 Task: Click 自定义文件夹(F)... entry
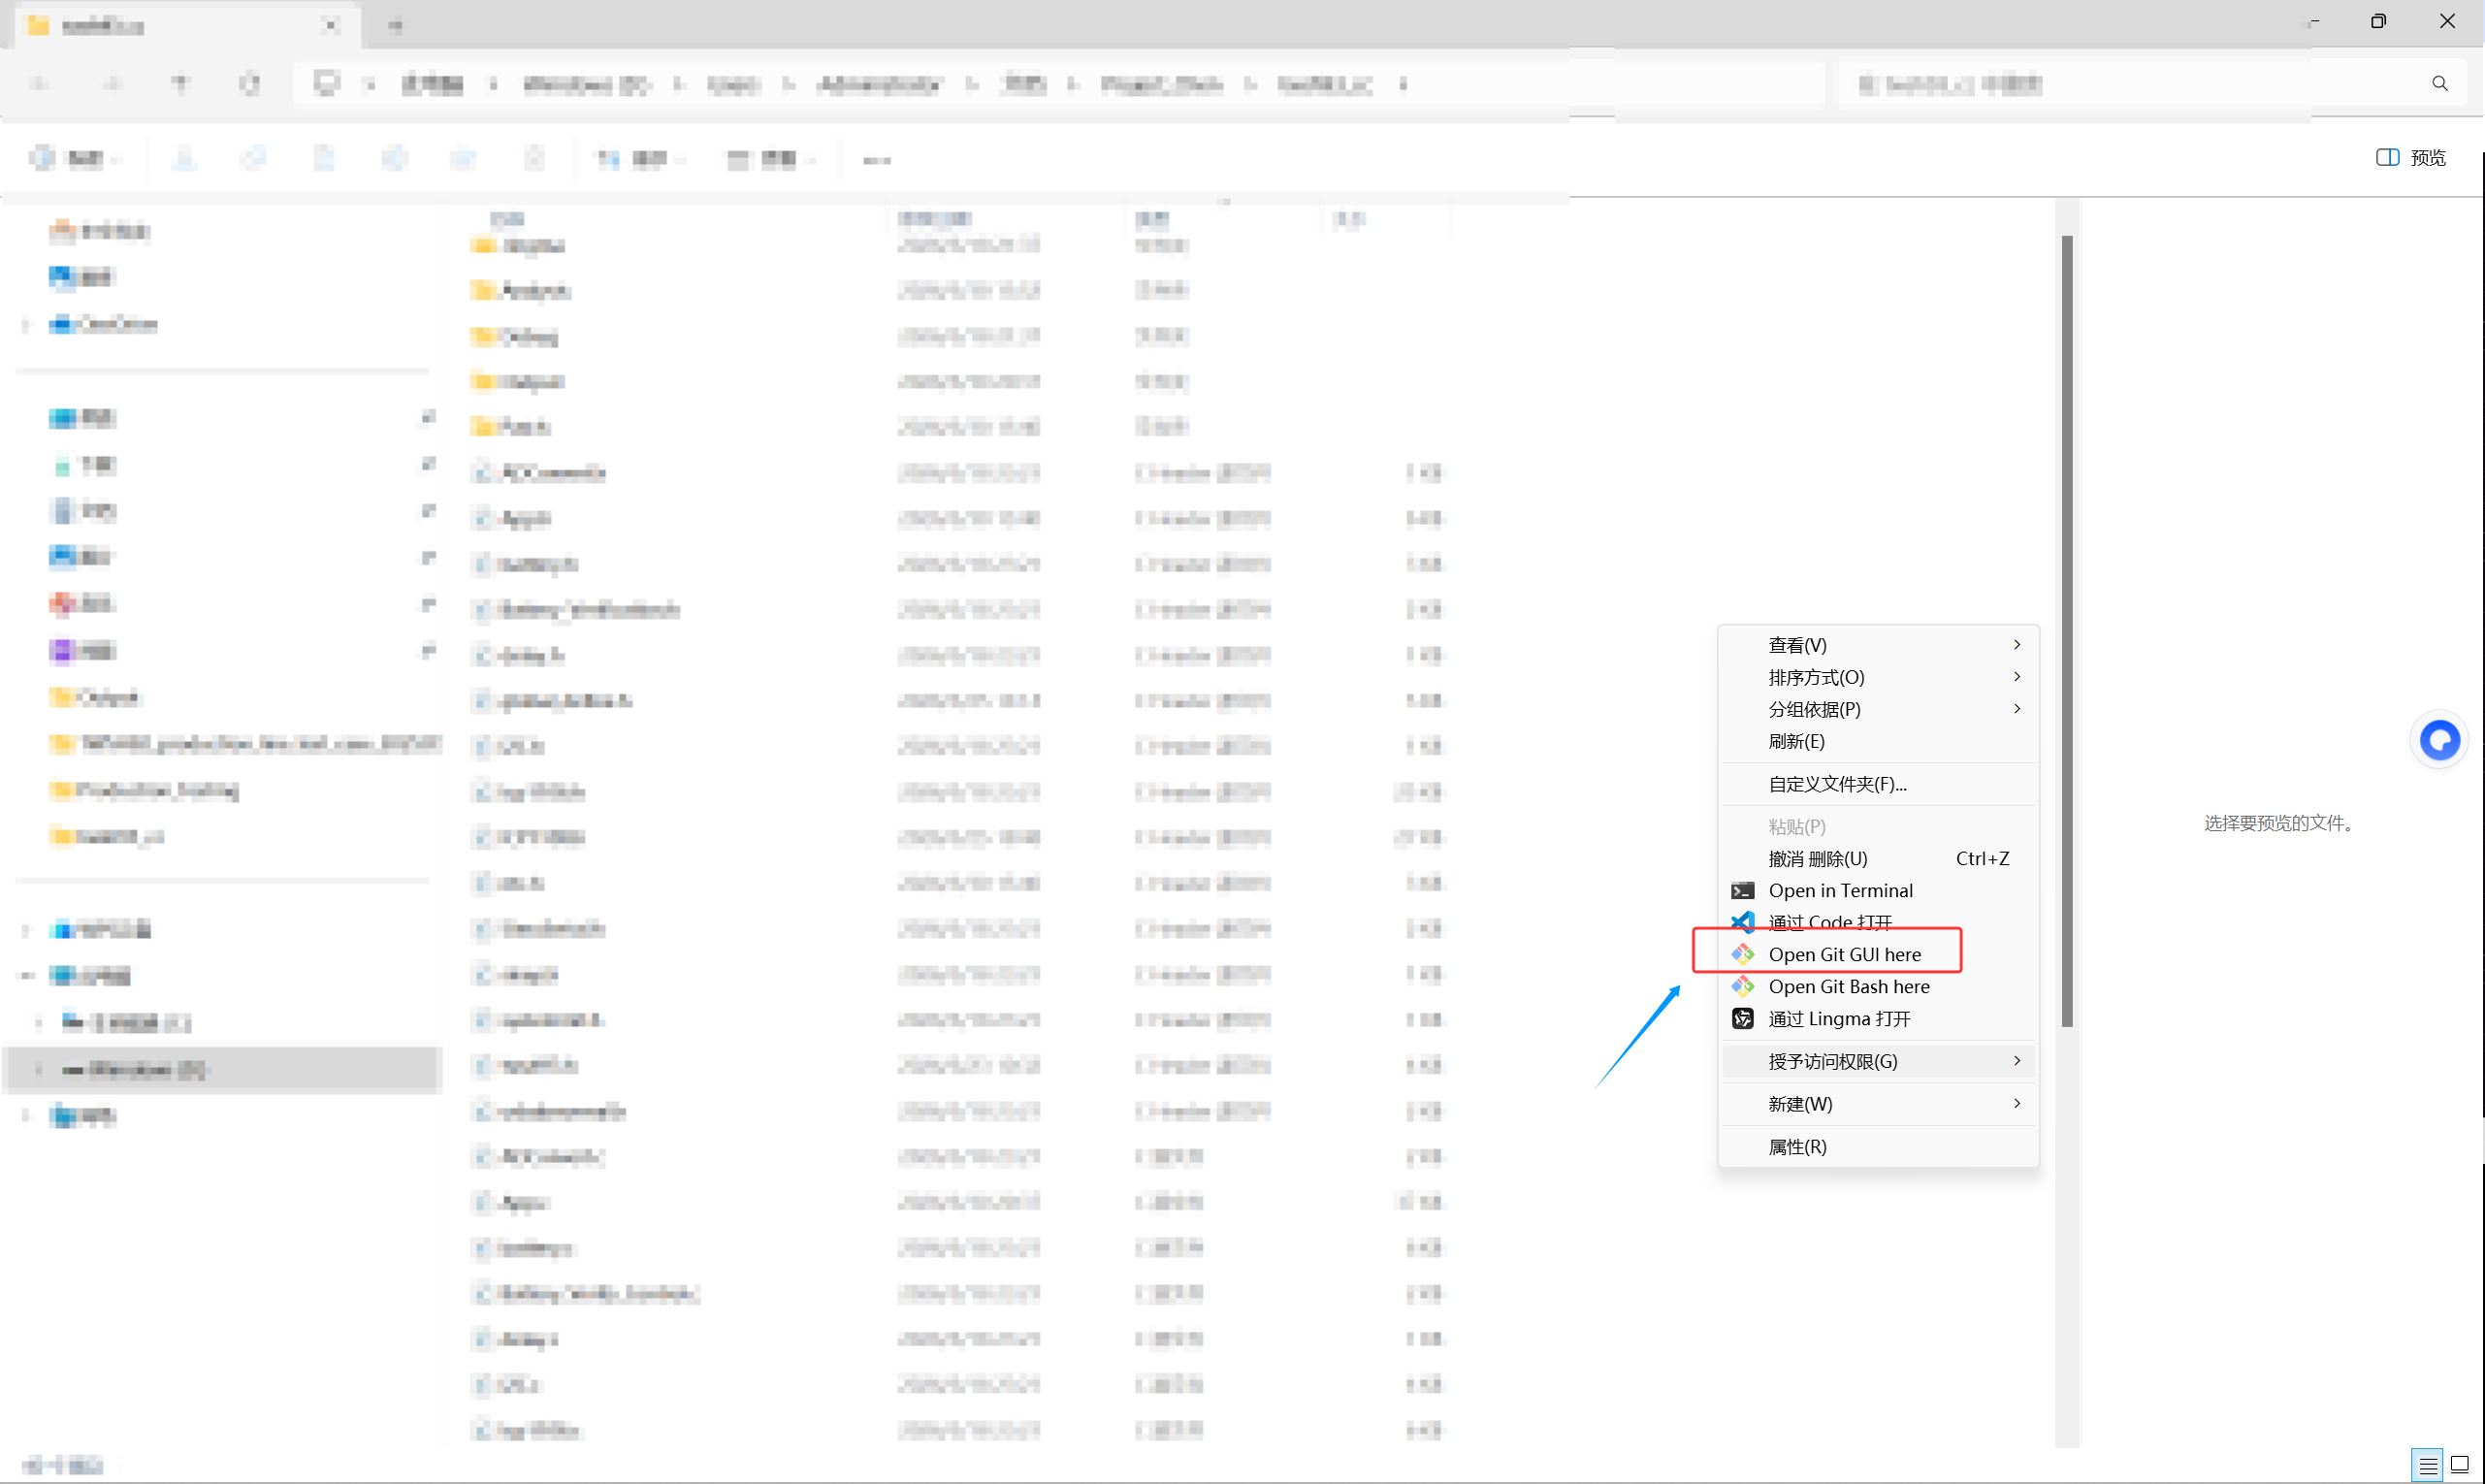[1837, 784]
